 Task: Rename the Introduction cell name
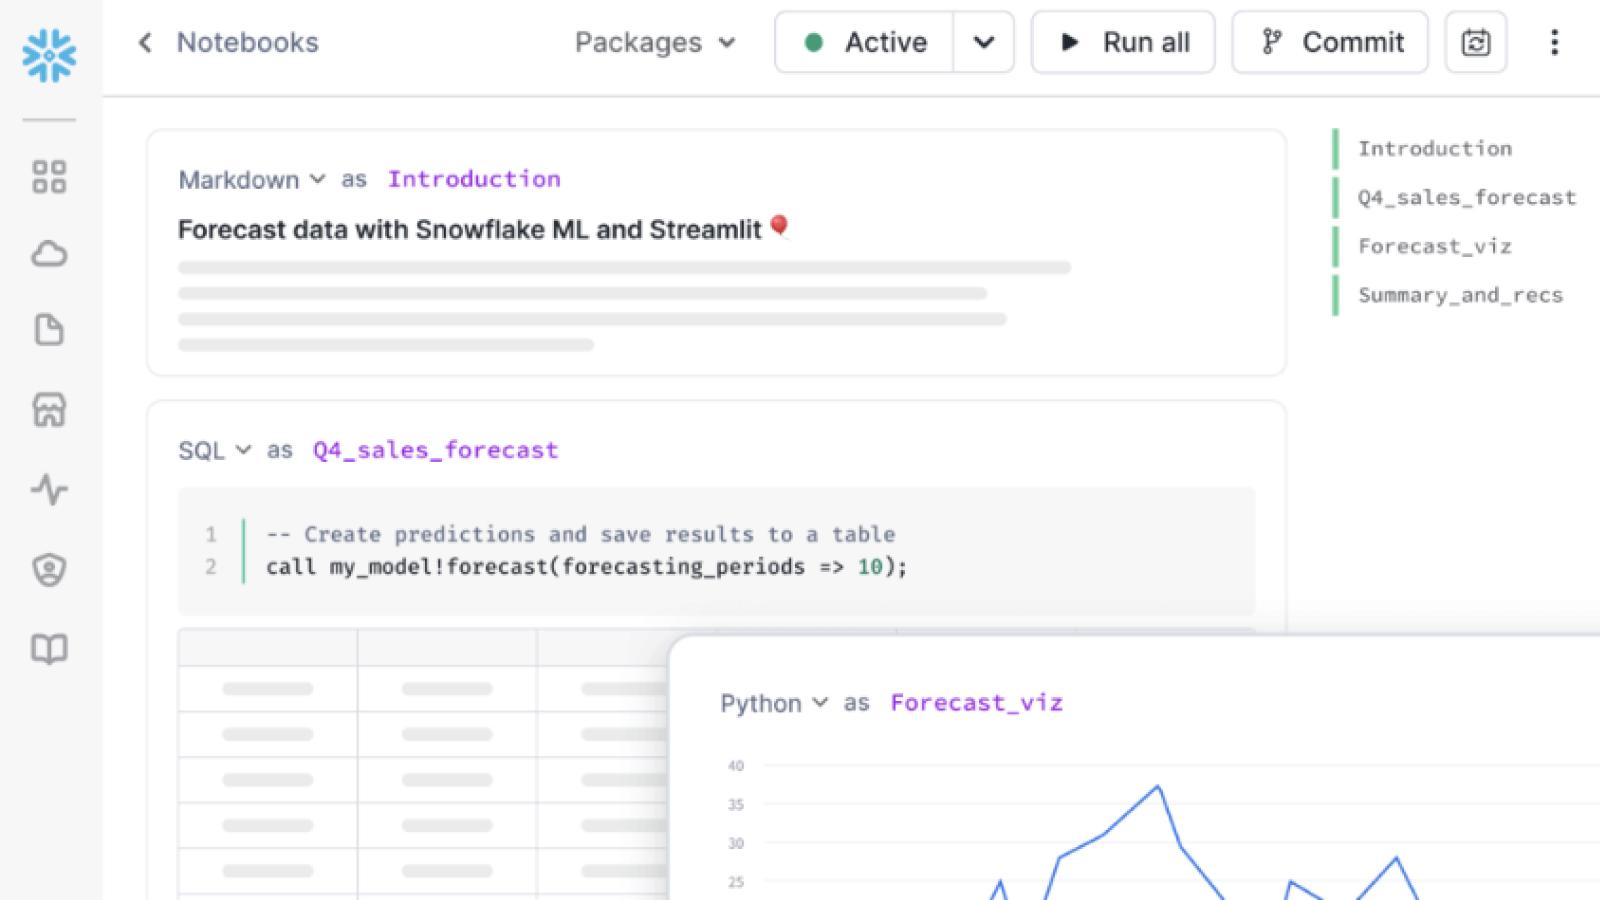pos(474,179)
